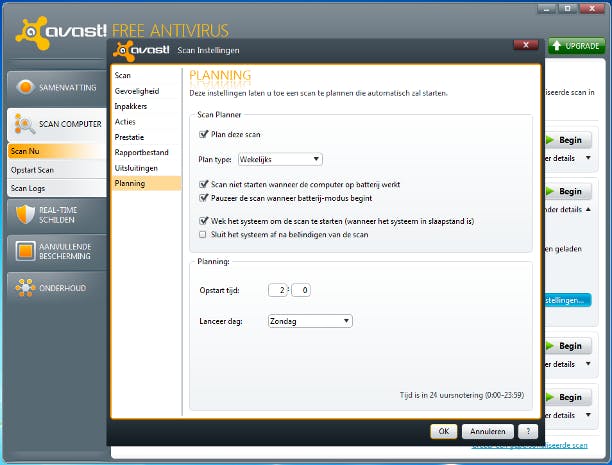This screenshot has height=465, width=612.
Task: Close the Scan Instellingen dialog
Action: click(526, 45)
